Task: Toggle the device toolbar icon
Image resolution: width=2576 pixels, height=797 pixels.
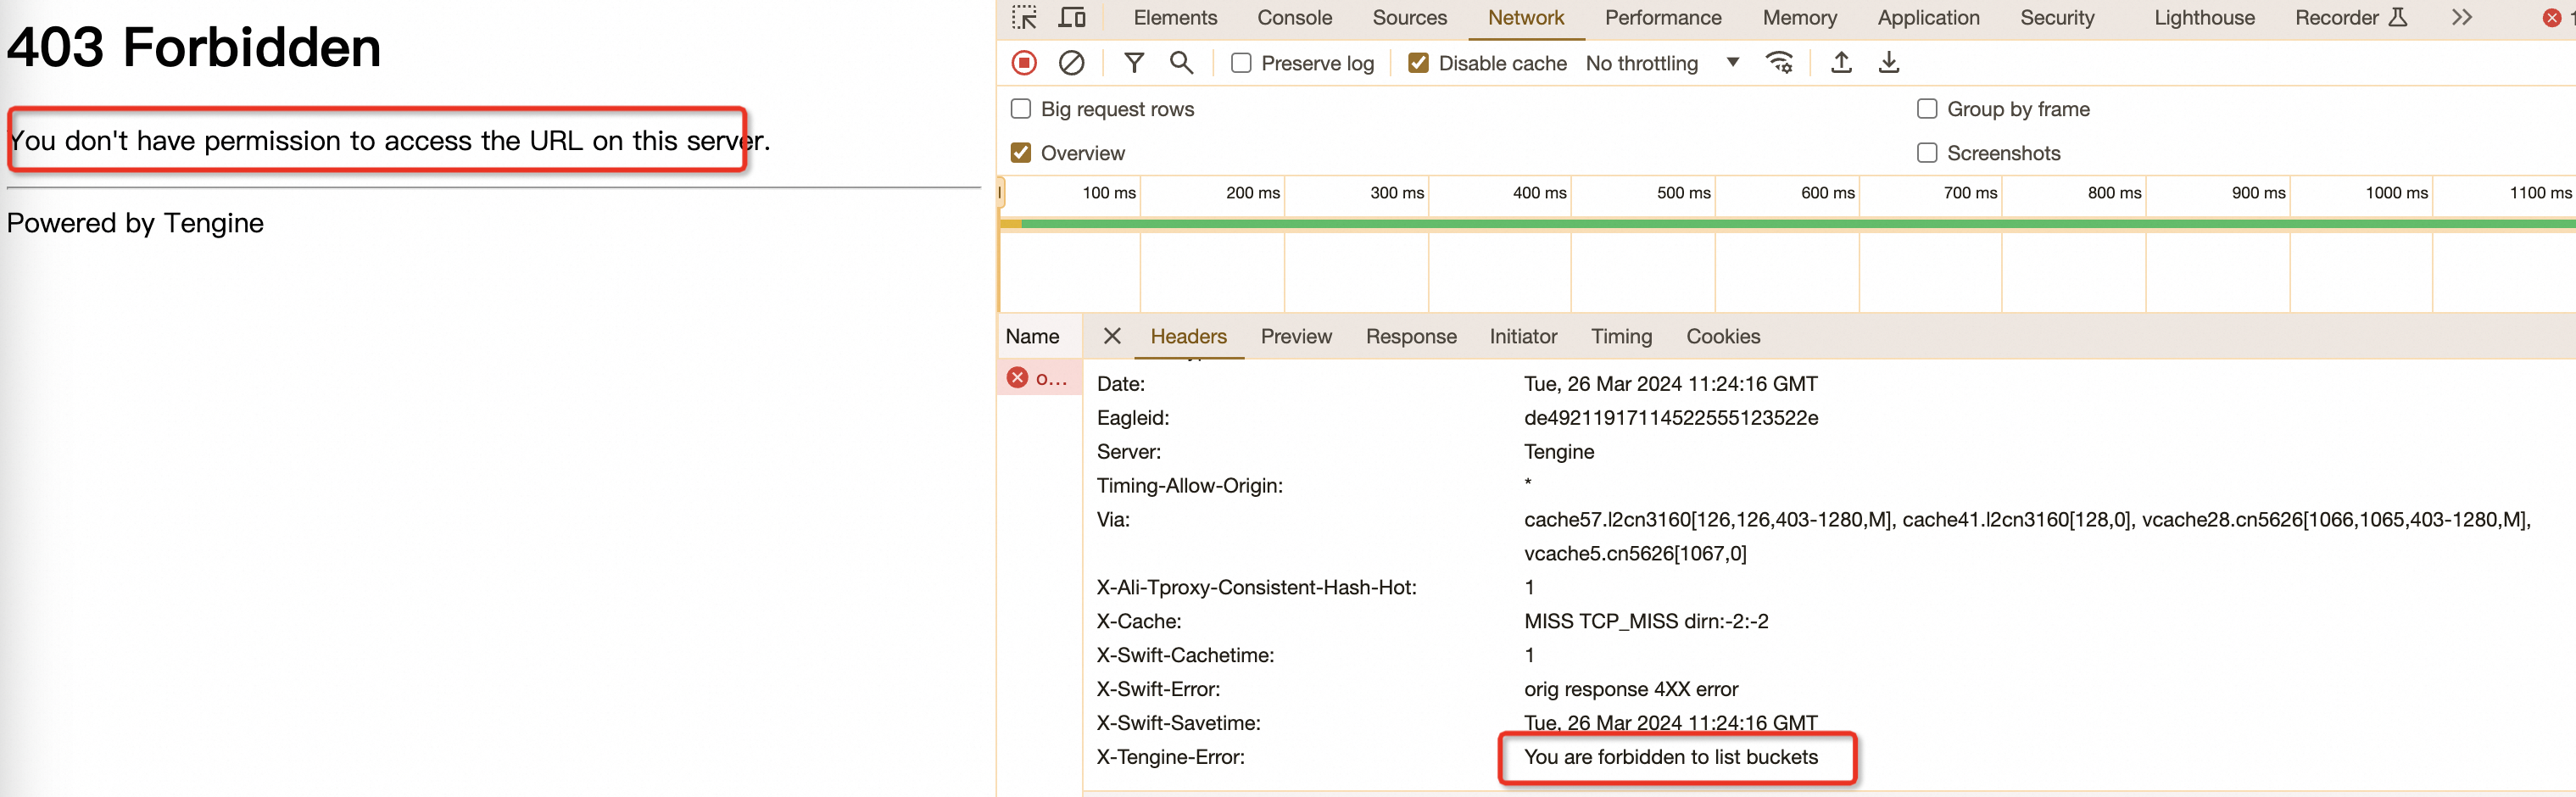Action: [x=1072, y=18]
